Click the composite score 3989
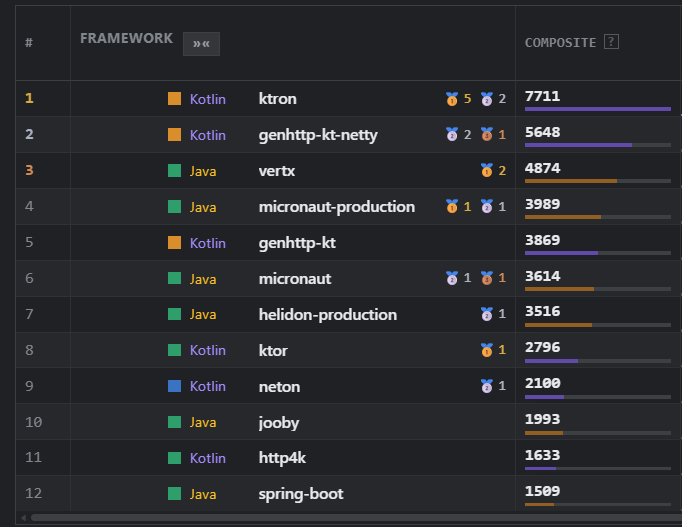This screenshot has height=527, width=682. [542, 204]
